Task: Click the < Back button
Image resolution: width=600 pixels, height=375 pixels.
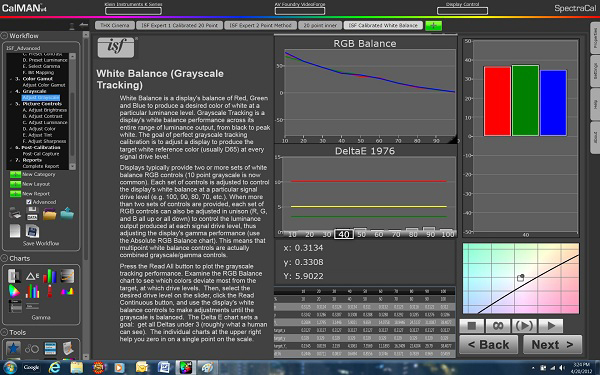Action: point(489,345)
